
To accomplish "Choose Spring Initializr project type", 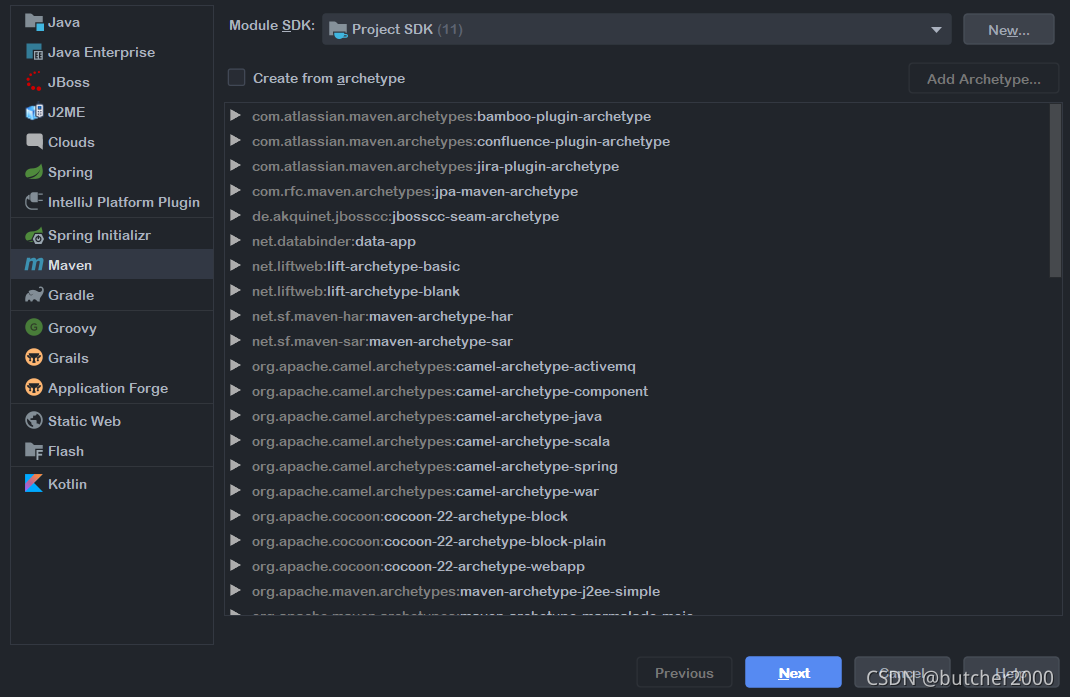I will coord(112,235).
